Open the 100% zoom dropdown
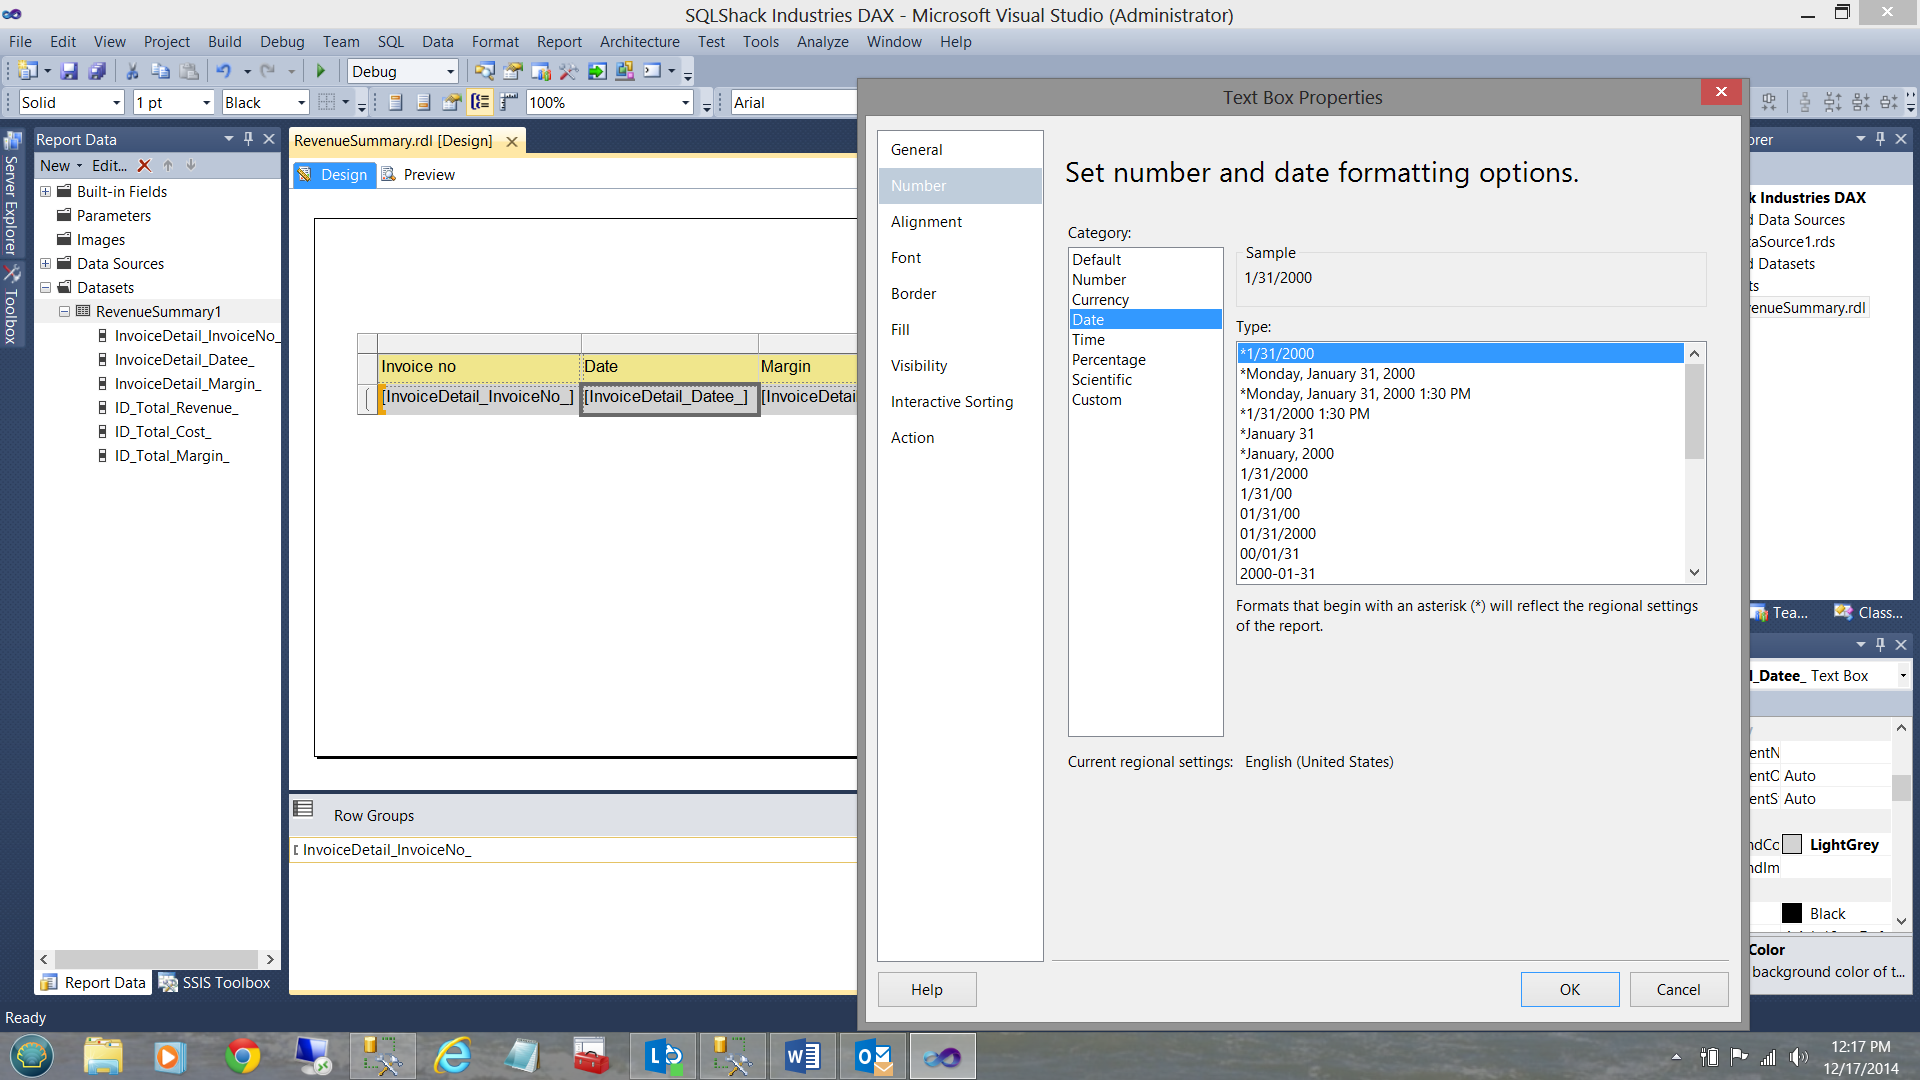1920x1080 pixels. coord(685,103)
